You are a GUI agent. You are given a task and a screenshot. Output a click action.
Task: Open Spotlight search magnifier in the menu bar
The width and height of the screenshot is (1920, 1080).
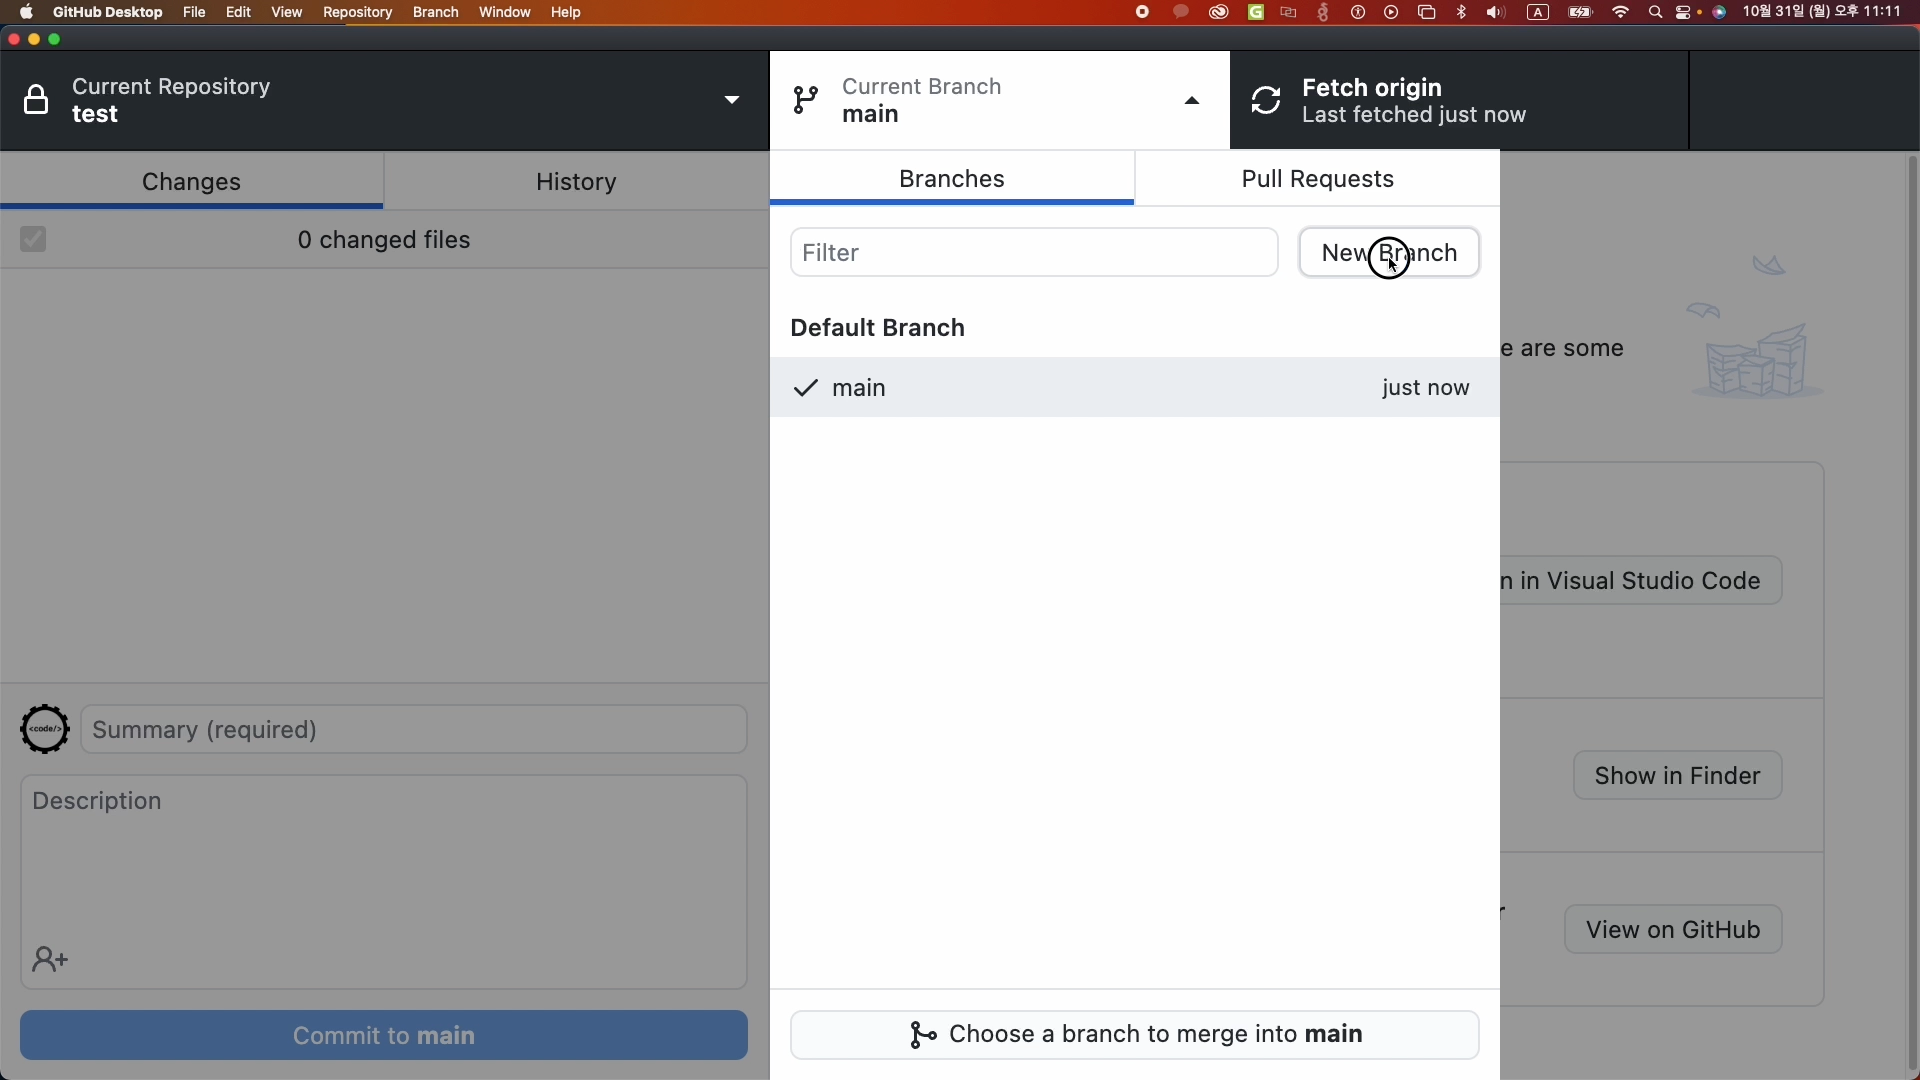[1656, 13]
